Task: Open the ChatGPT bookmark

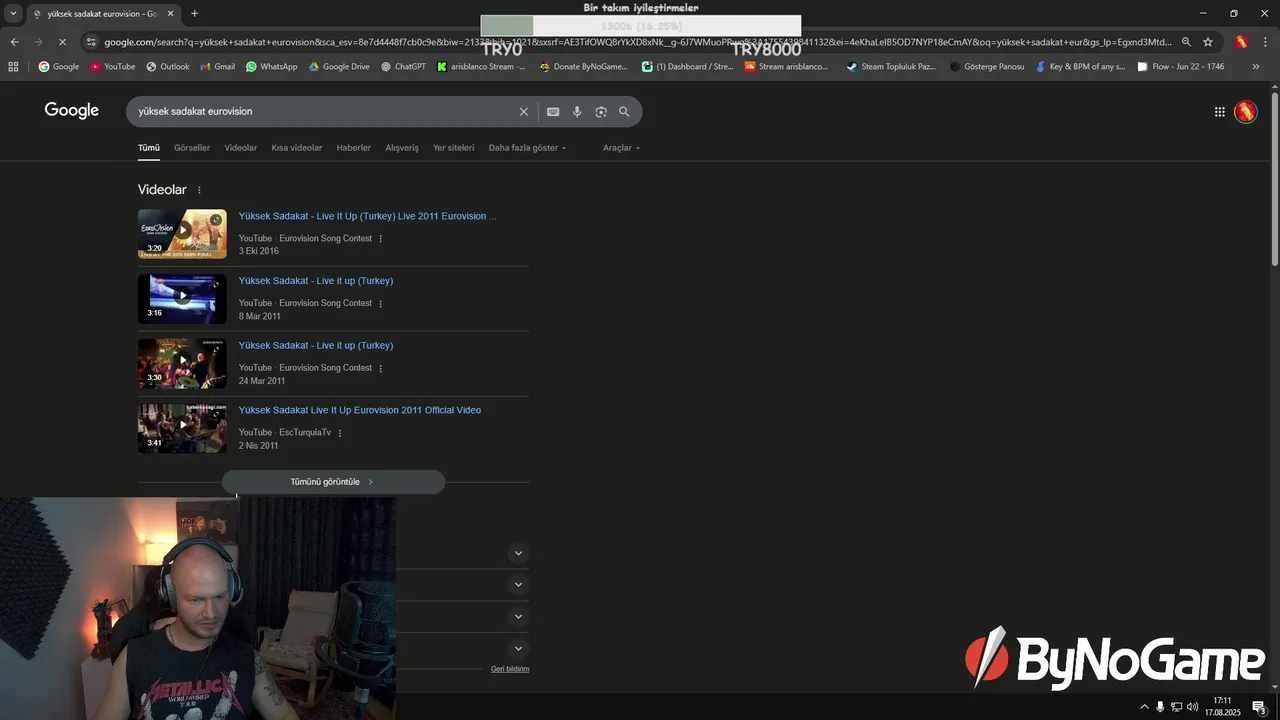Action: [x=403, y=67]
